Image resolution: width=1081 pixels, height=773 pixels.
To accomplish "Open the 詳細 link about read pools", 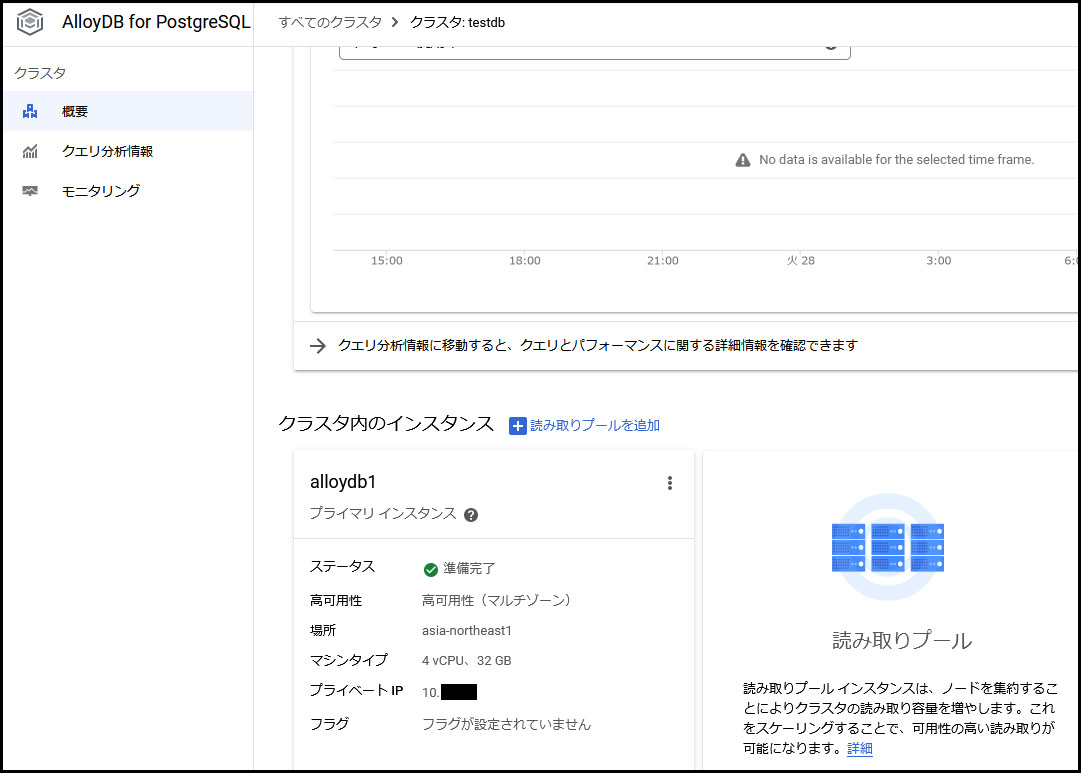I will pyautogui.click(x=860, y=748).
